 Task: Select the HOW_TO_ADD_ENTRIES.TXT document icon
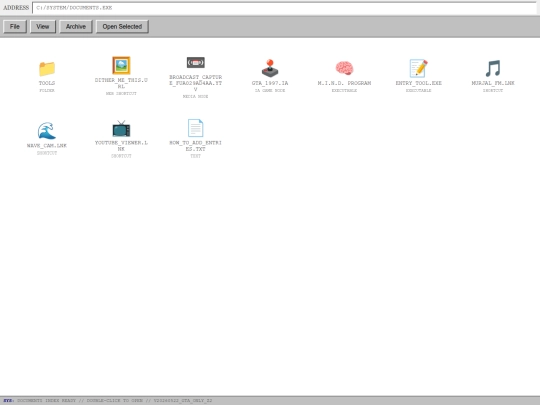pos(196,128)
